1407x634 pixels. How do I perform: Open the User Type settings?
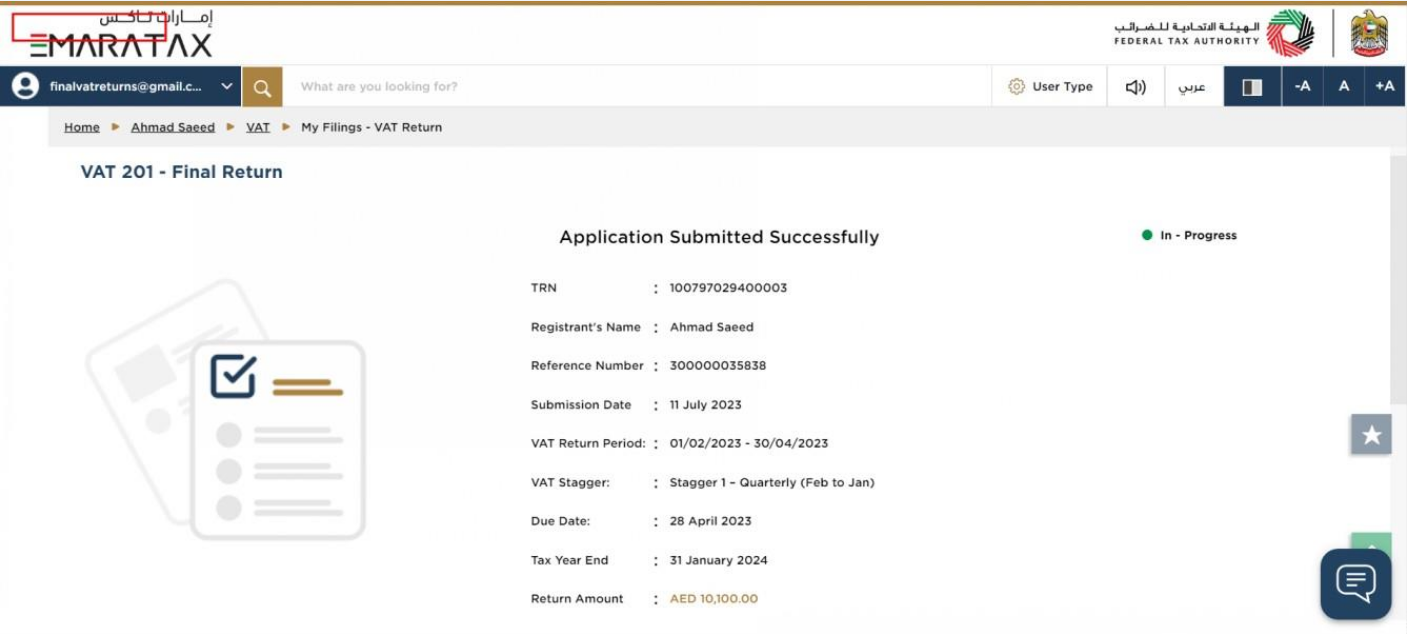point(1050,87)
